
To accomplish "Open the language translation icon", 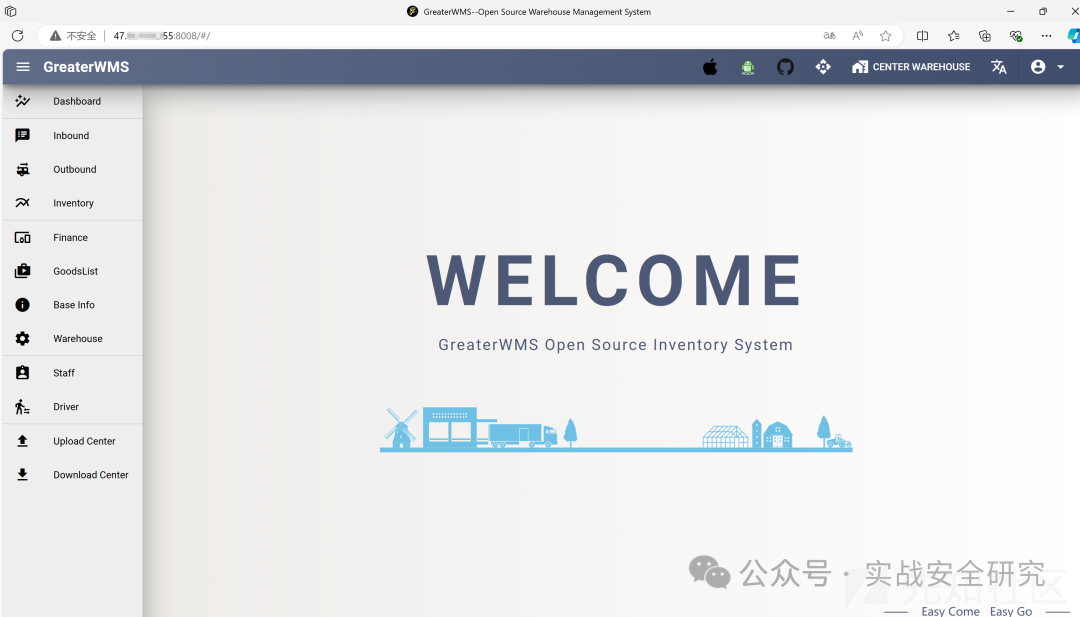I will click(999, 67).
